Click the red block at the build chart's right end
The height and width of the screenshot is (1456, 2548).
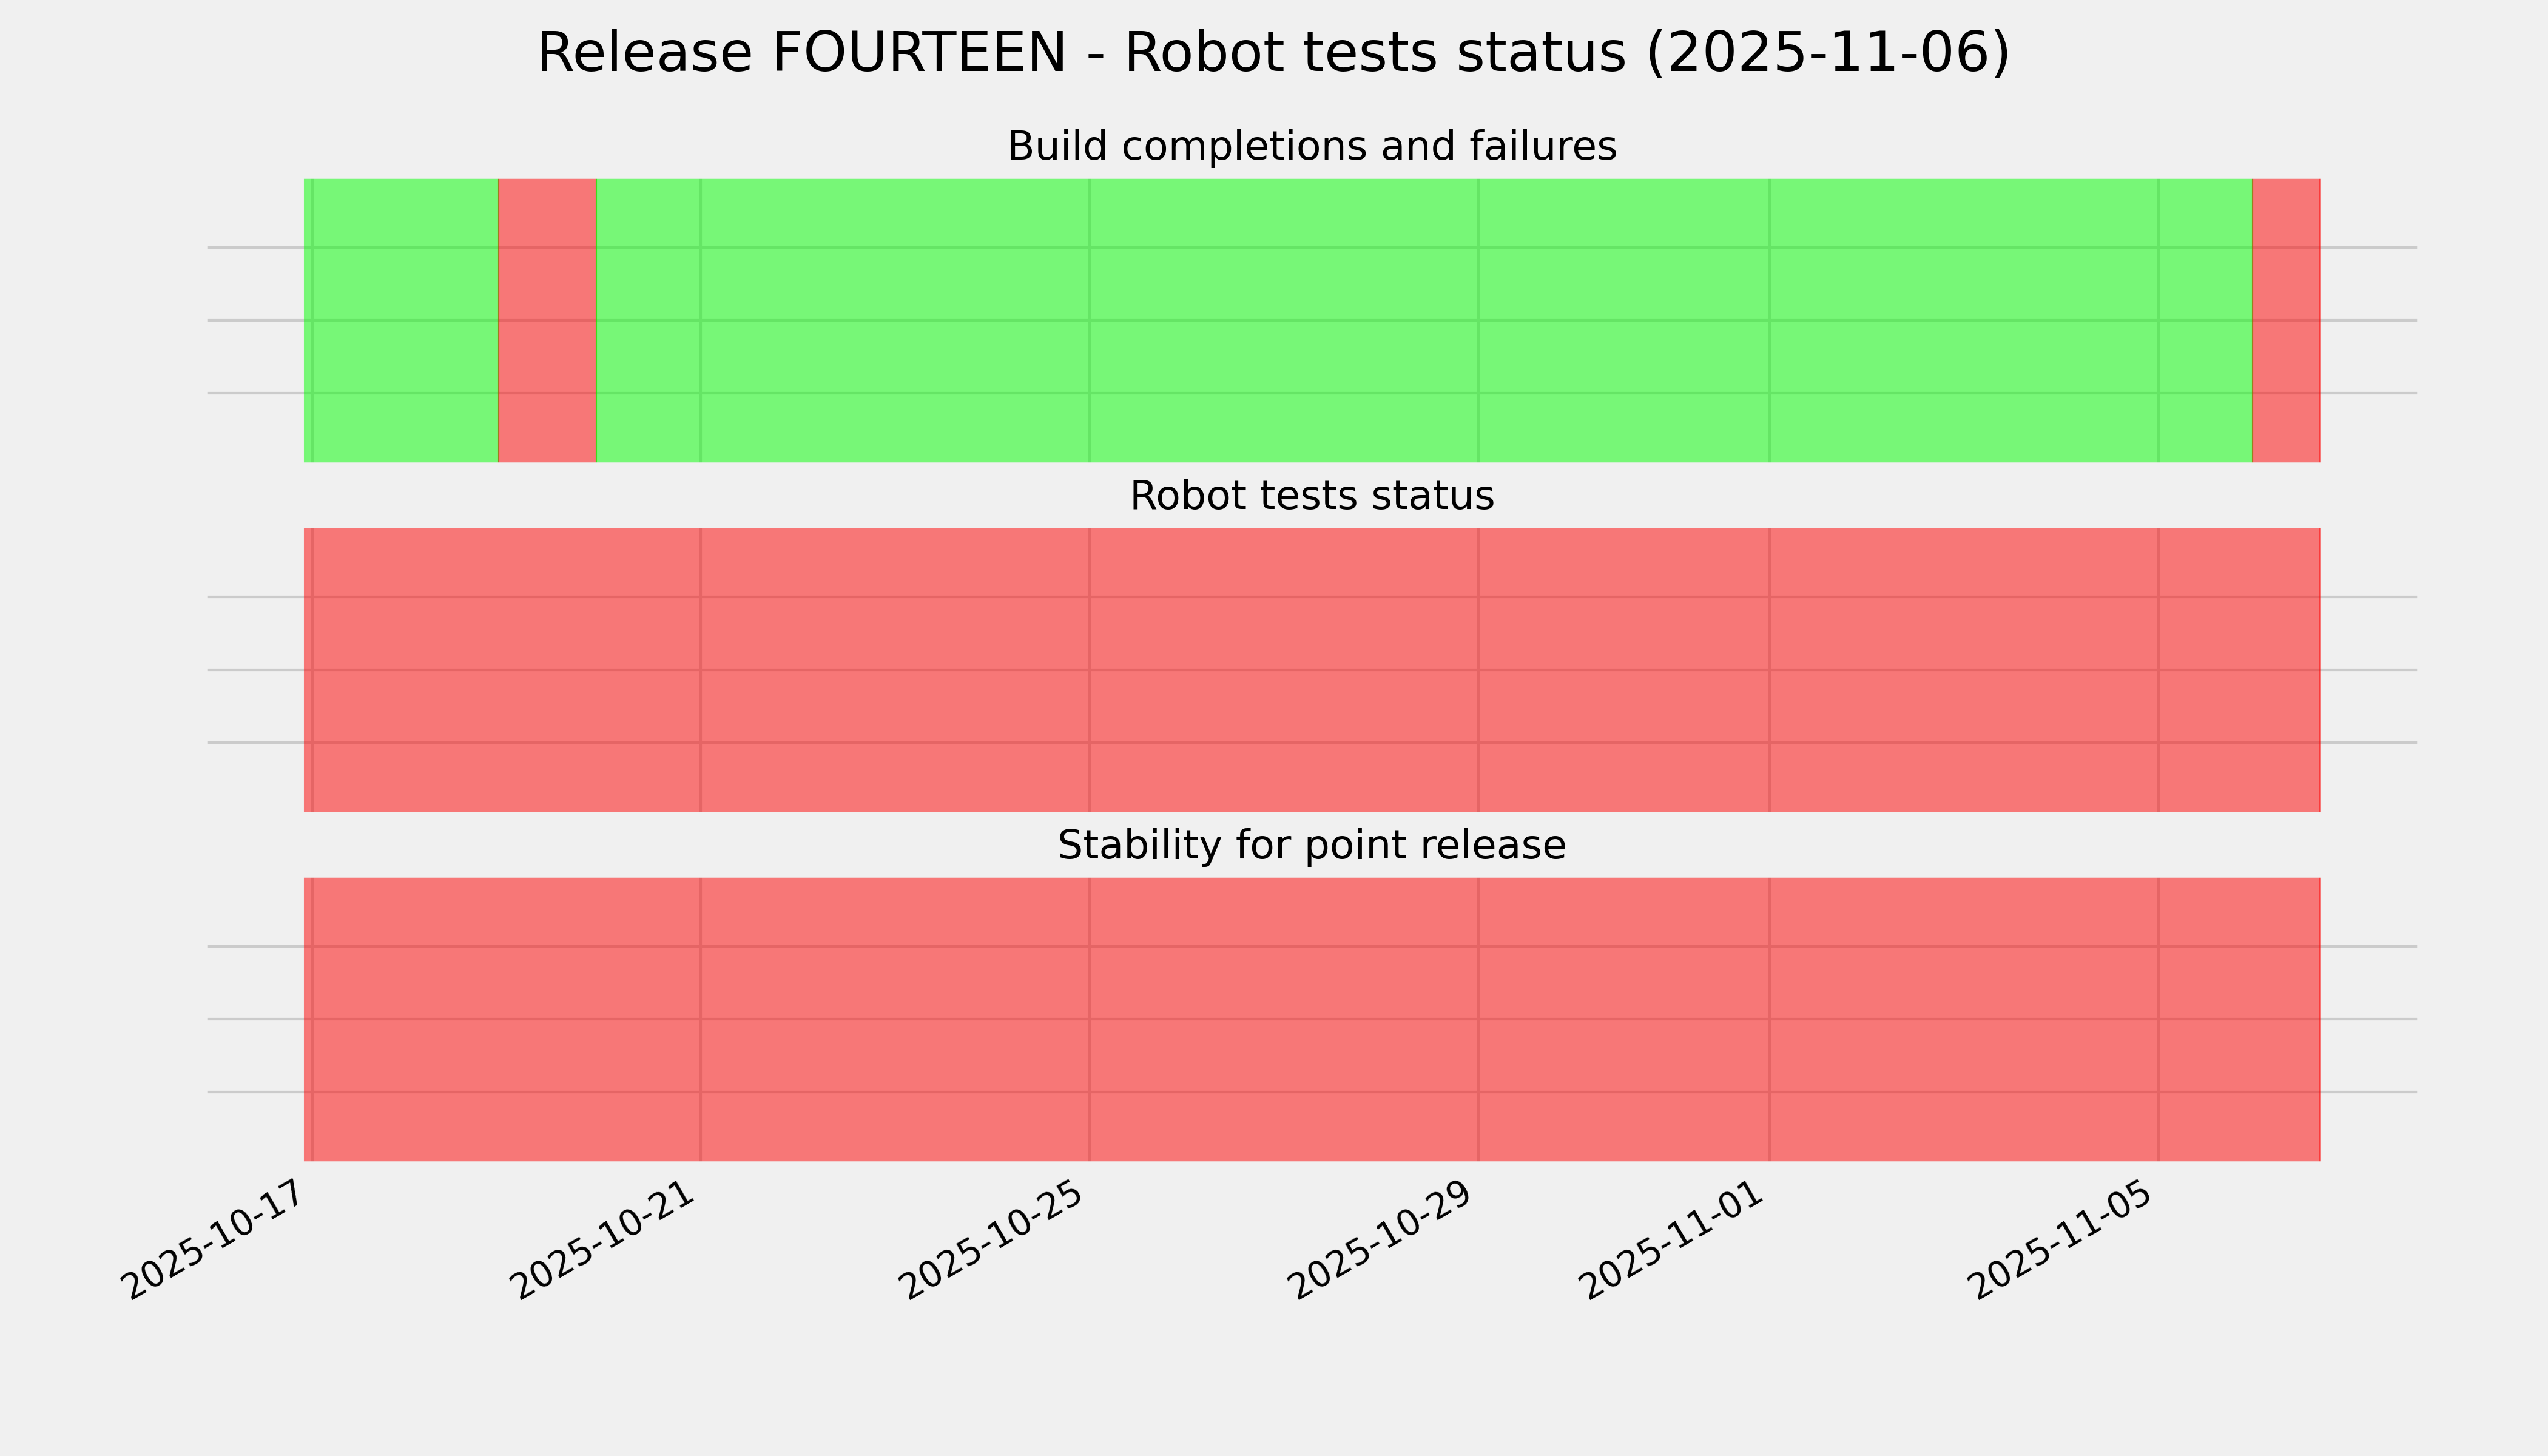[x=2285, y=320]
